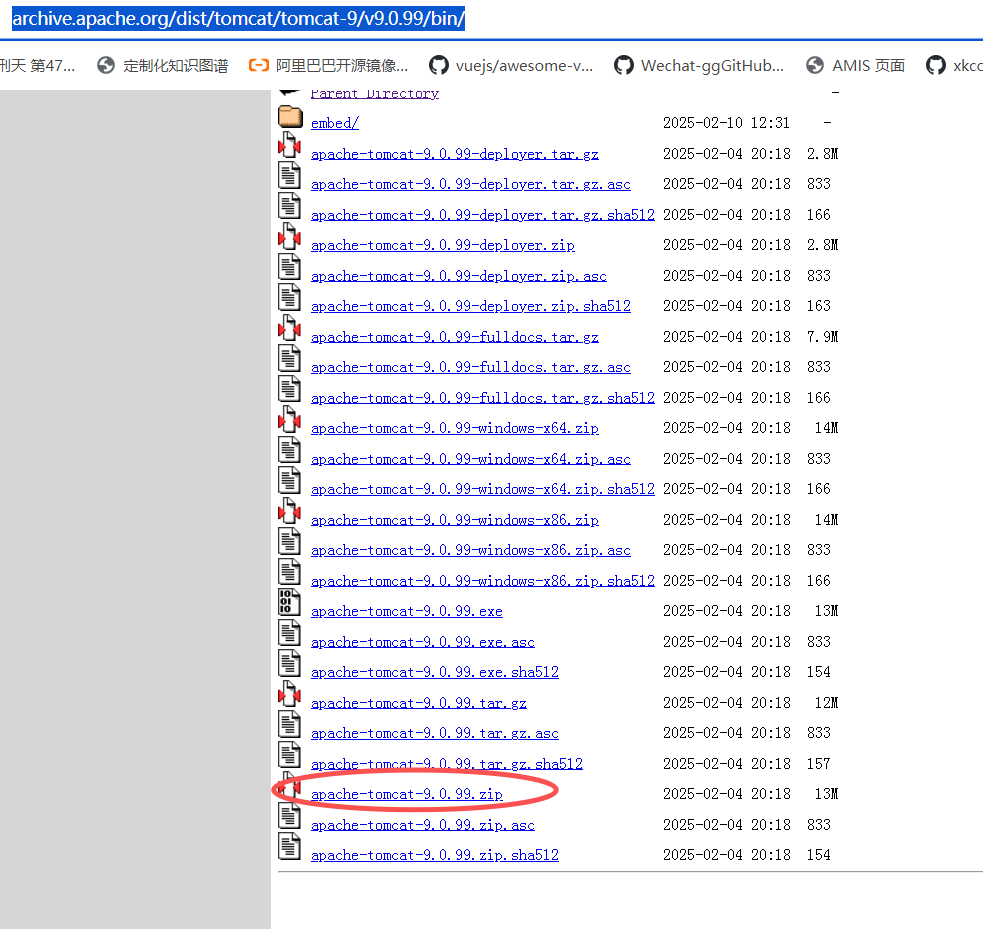The height and width of the screenshot is (929, 983).
Task: Go to Parent Directory link
Action: pyautogui.click(x=375, y=93)
